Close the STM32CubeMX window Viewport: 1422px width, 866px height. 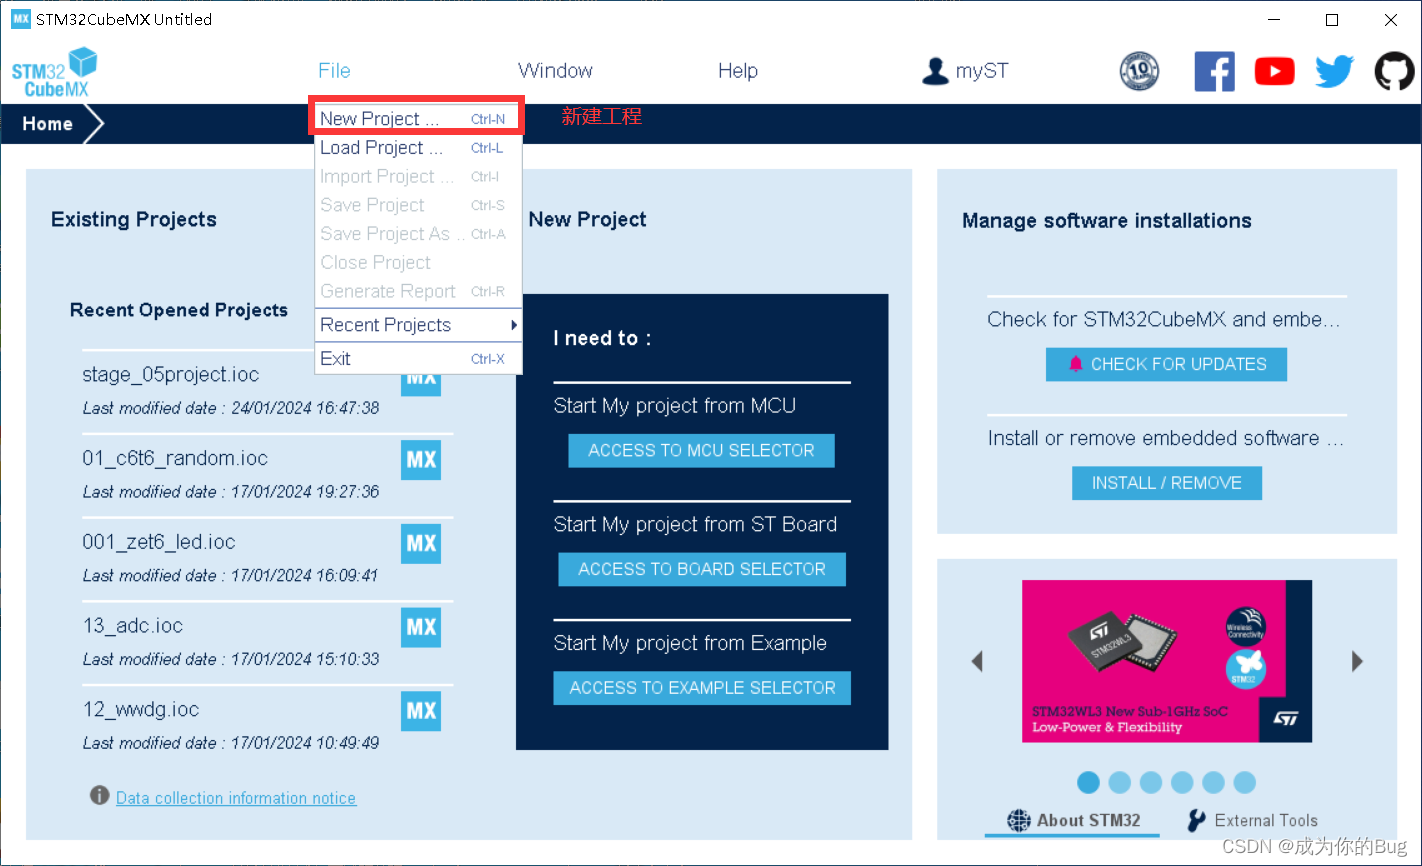coord(1391,20)
